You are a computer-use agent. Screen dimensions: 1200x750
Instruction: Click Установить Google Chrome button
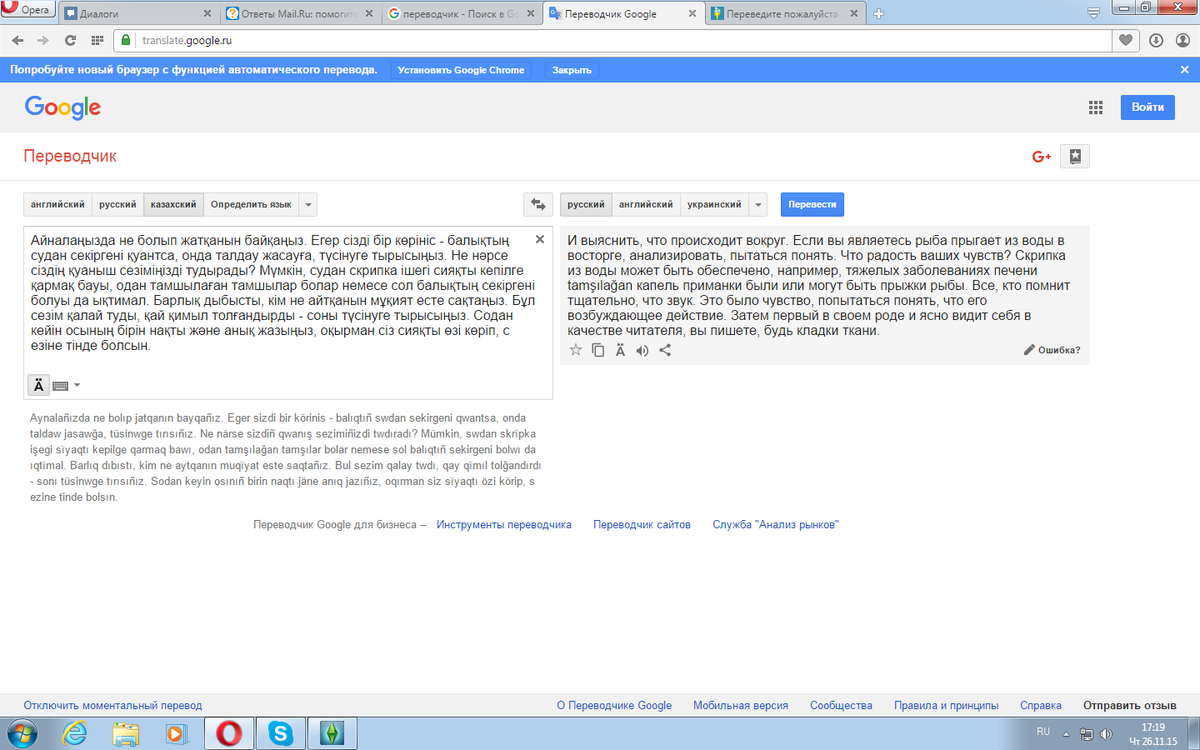pyautogui.click(x=460, y=70)
